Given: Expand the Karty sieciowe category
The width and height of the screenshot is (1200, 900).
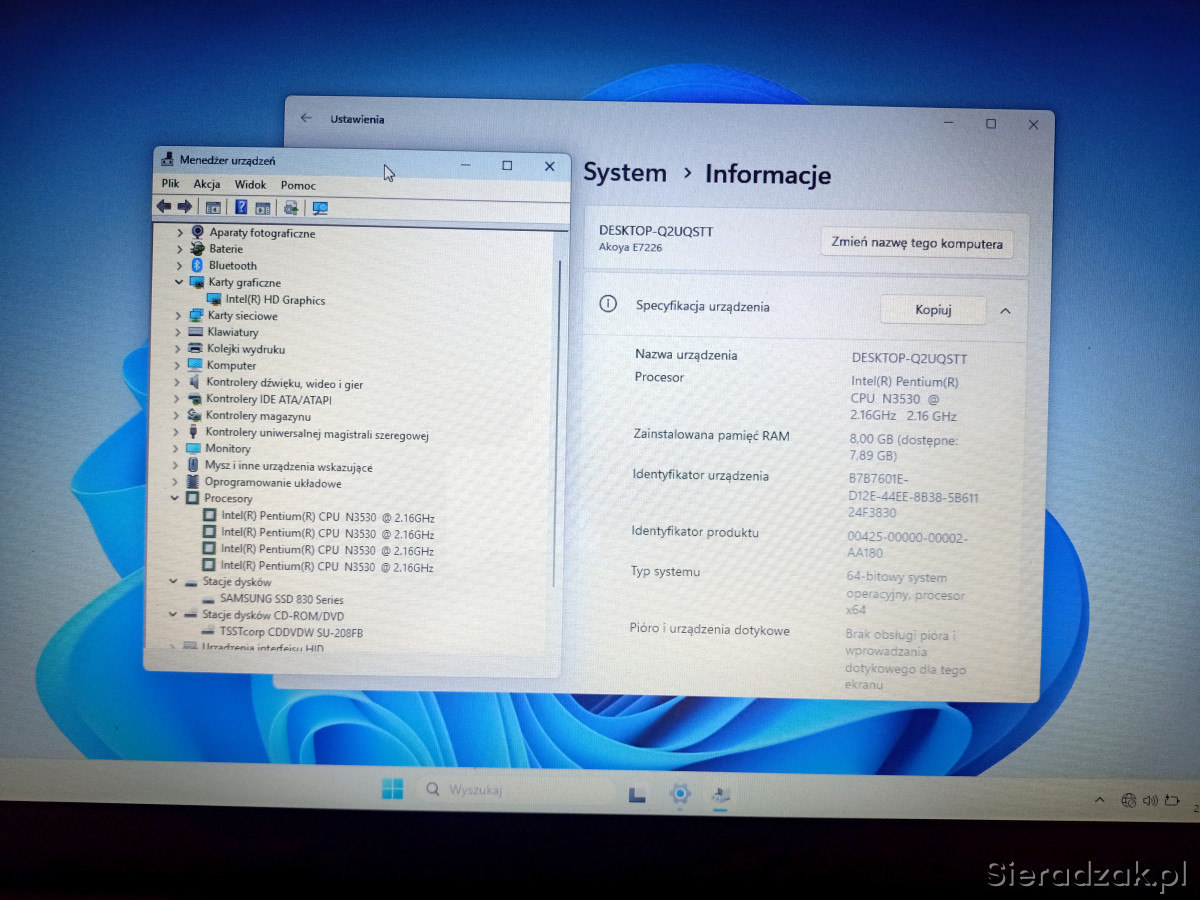Looking at the screenshot, I should click(178, 316).
